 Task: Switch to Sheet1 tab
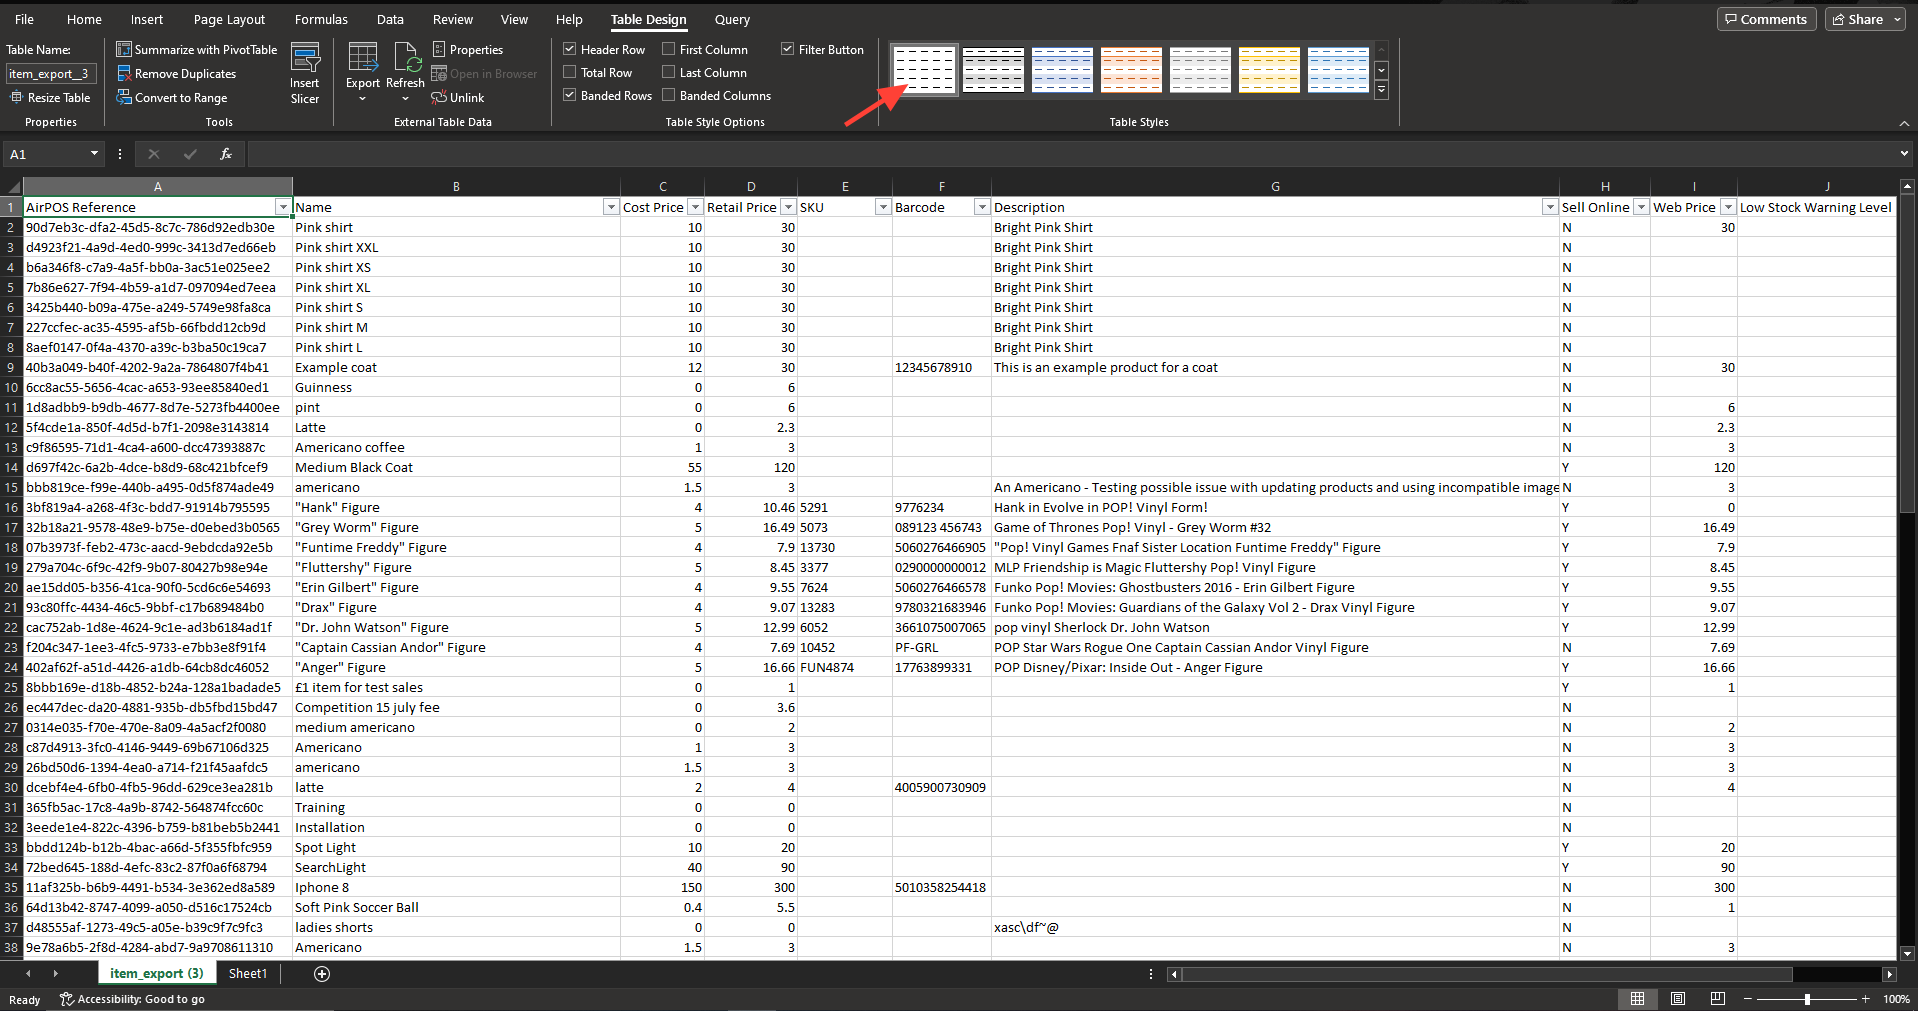point(248,973)
